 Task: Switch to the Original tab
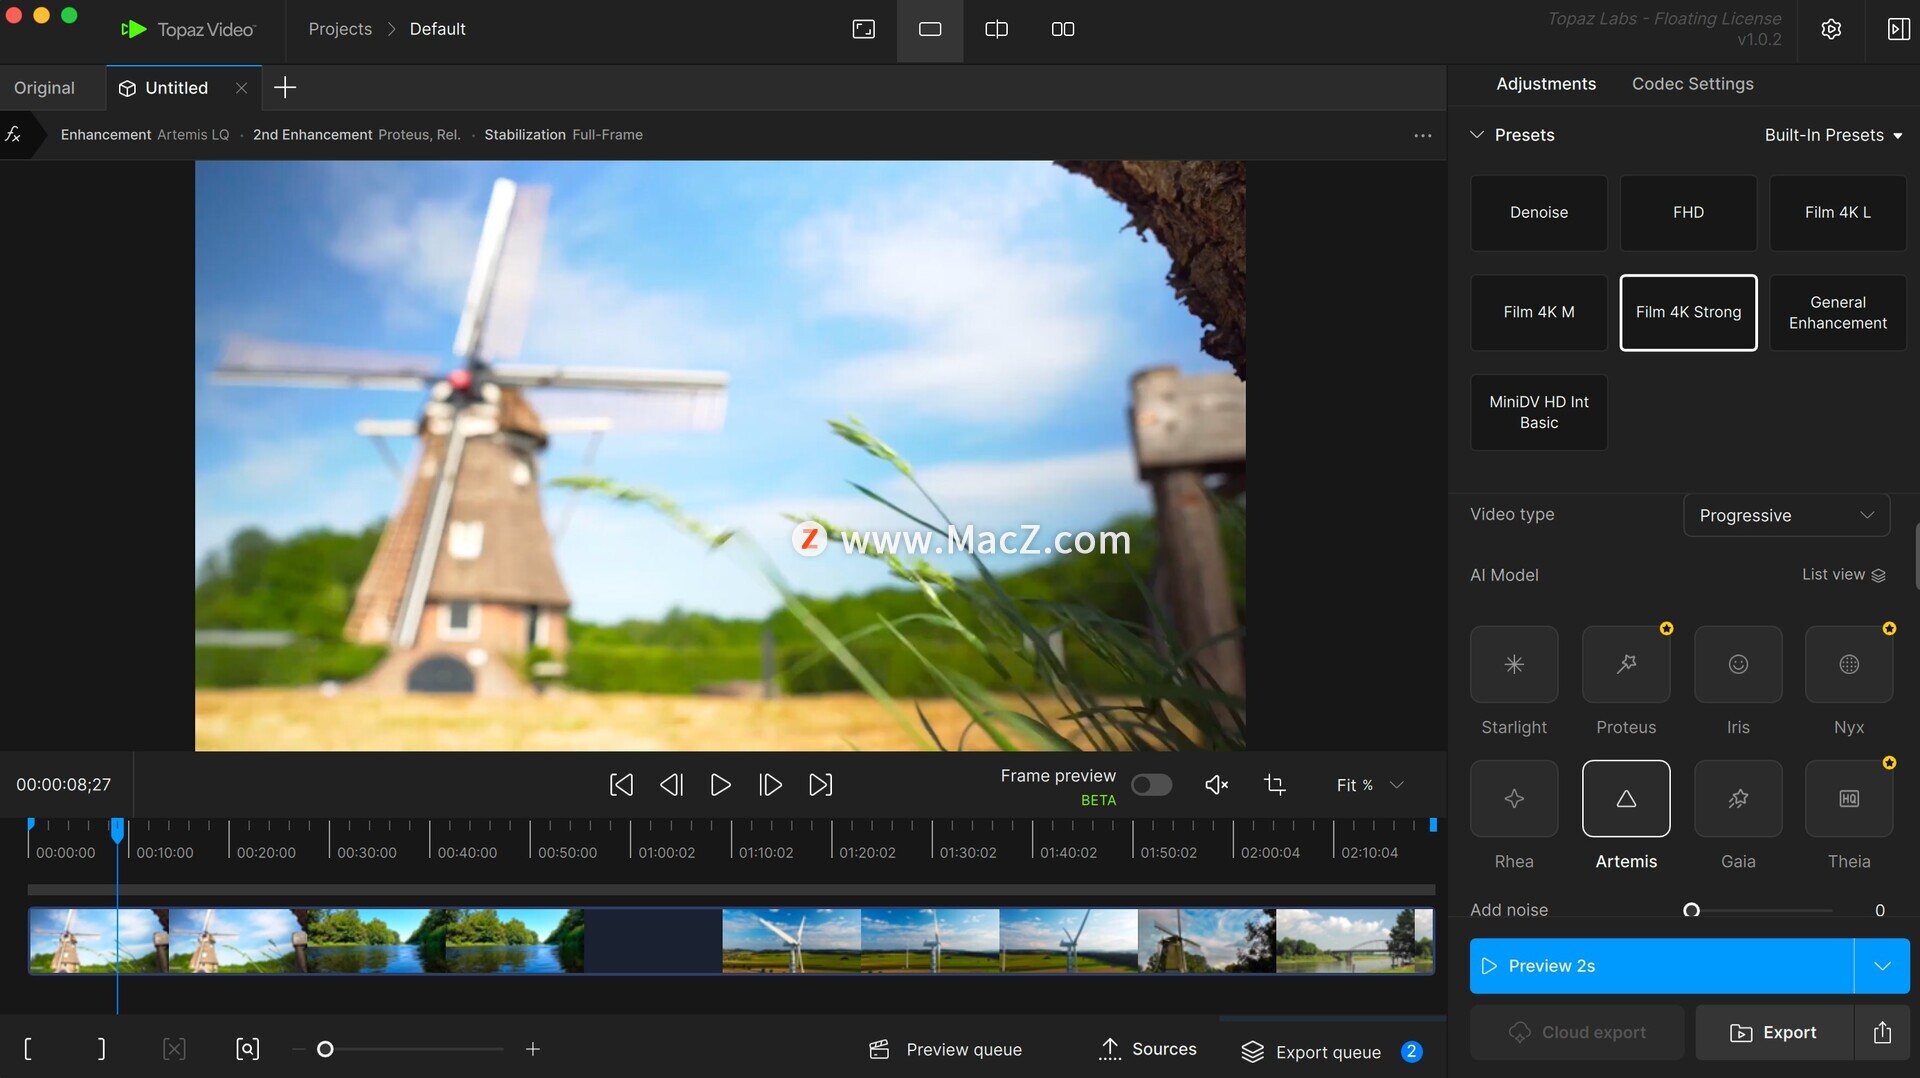(44, 88)
